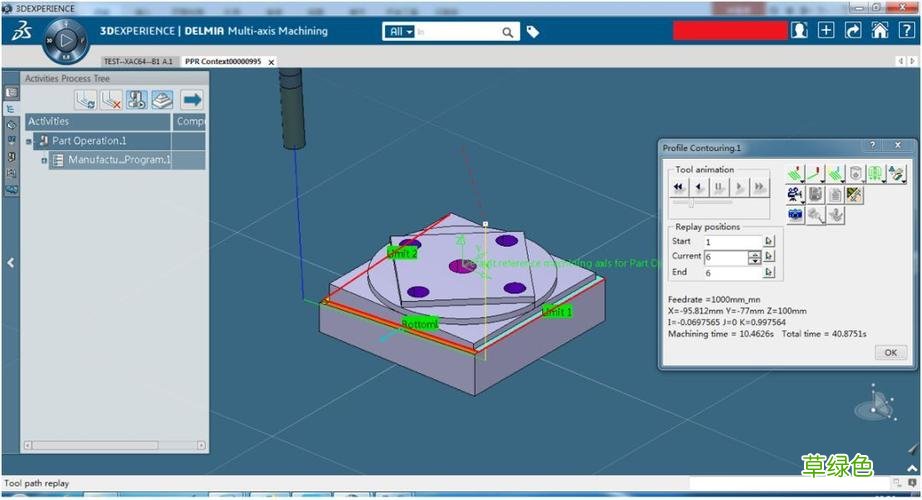Image resolution: width=922 pixels, height=500 pixels.
Task: Click the tag icon beside search
Action: point(533,32)
